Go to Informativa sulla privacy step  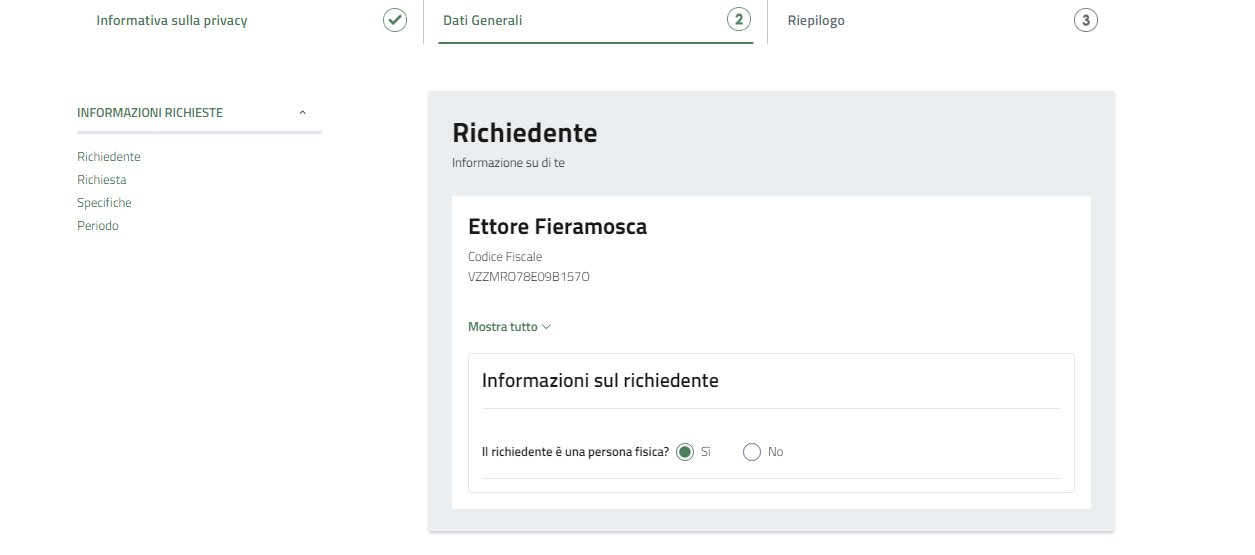point(171,20)
